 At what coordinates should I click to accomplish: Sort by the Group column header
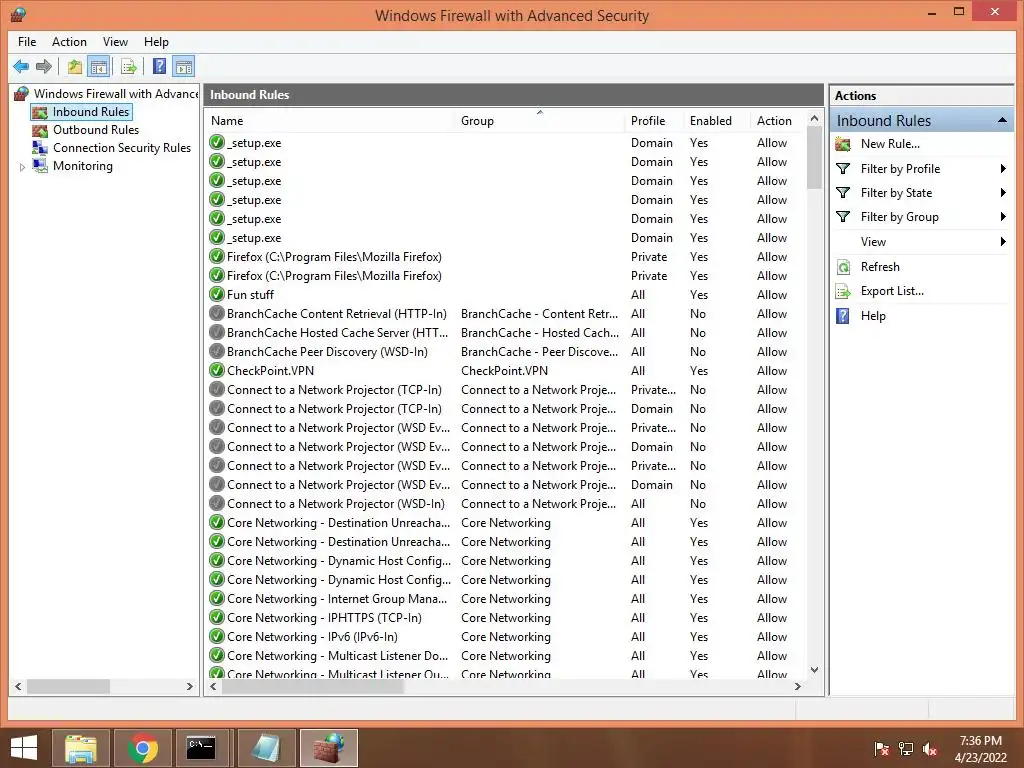pyautogui.click(x=539, y=121)
